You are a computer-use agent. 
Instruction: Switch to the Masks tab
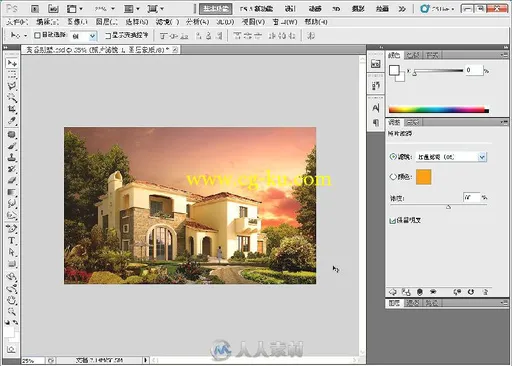click(x=413, y=122)
